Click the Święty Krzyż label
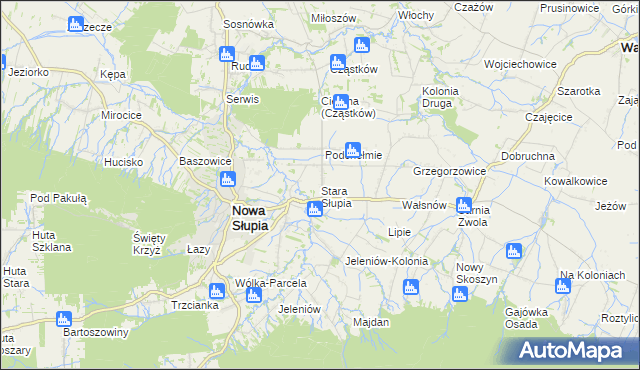Screen dimensions: 640x370 [x=149, y=244]
